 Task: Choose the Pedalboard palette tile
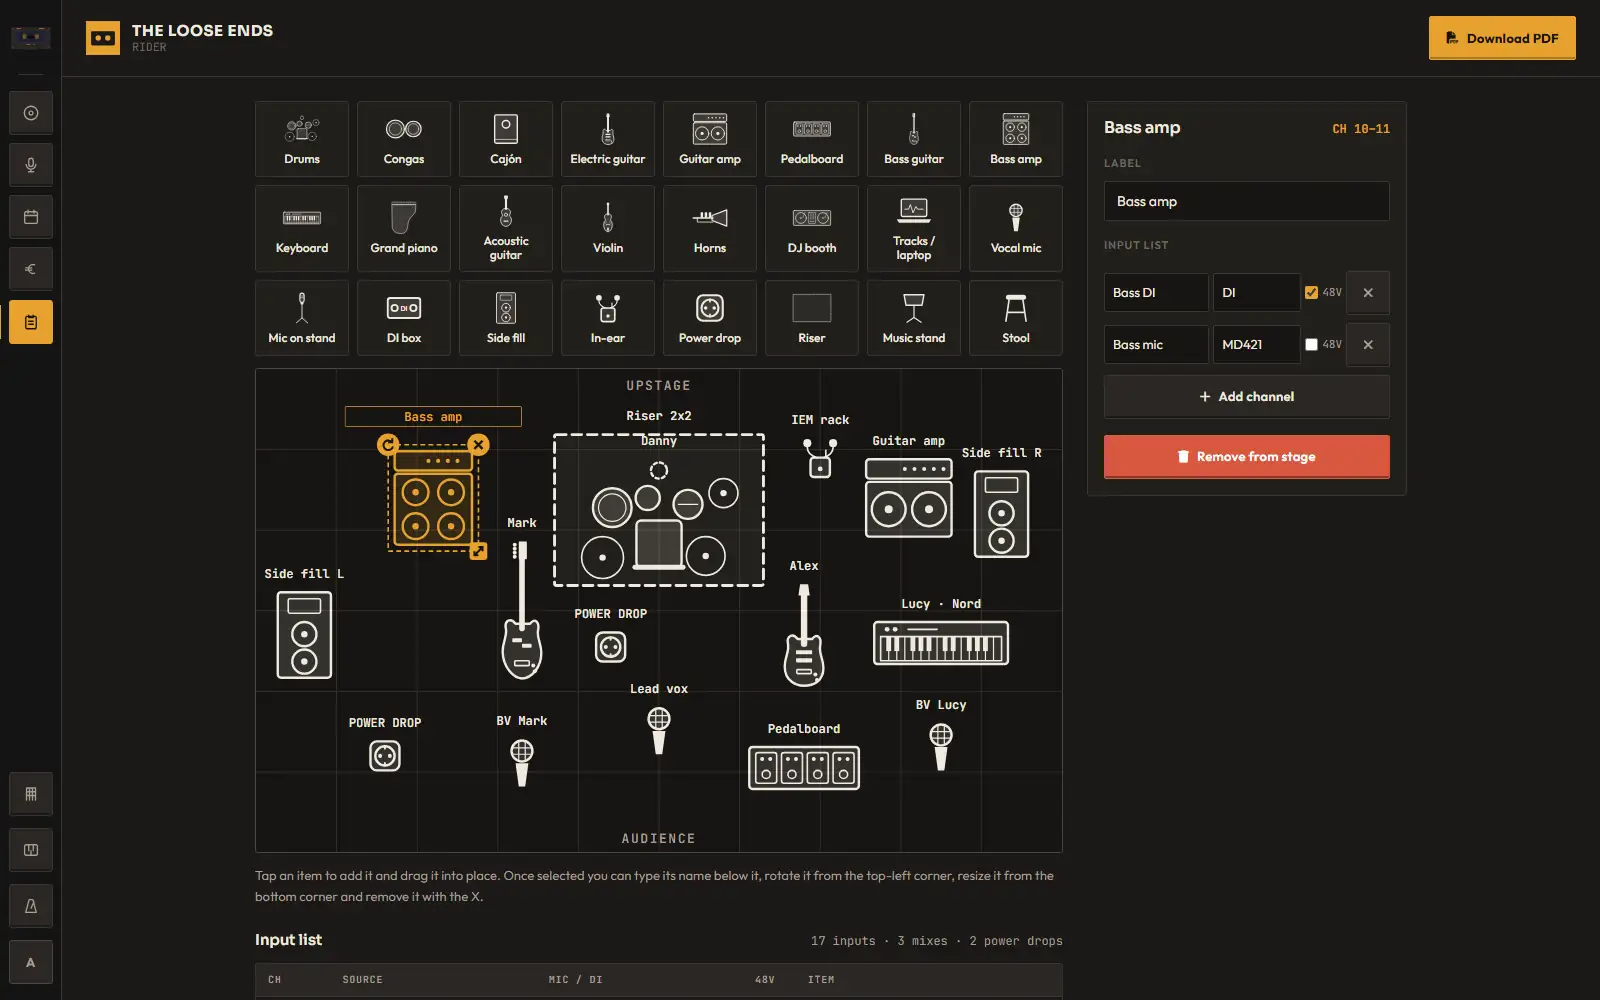[x=812, y=139]
